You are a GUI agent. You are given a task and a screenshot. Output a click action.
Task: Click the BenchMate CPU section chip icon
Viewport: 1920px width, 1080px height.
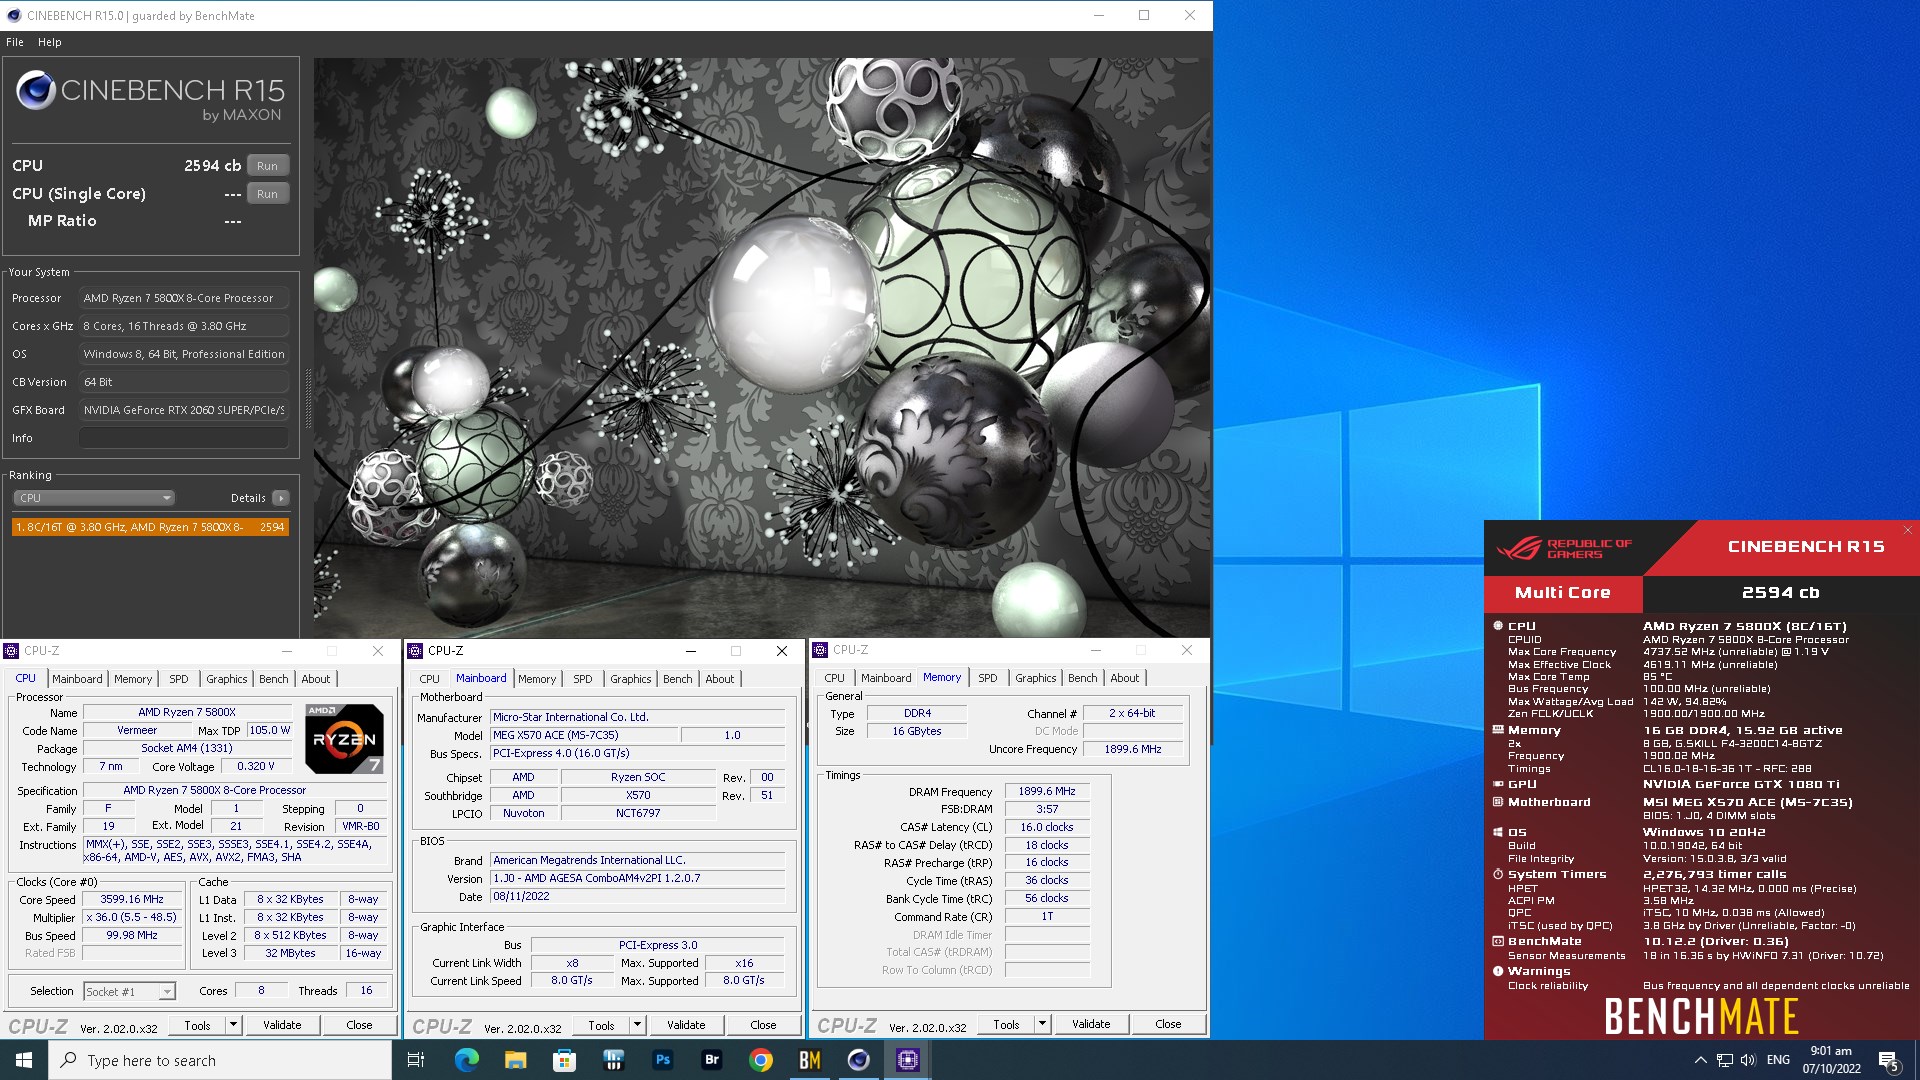(1498, 626)
